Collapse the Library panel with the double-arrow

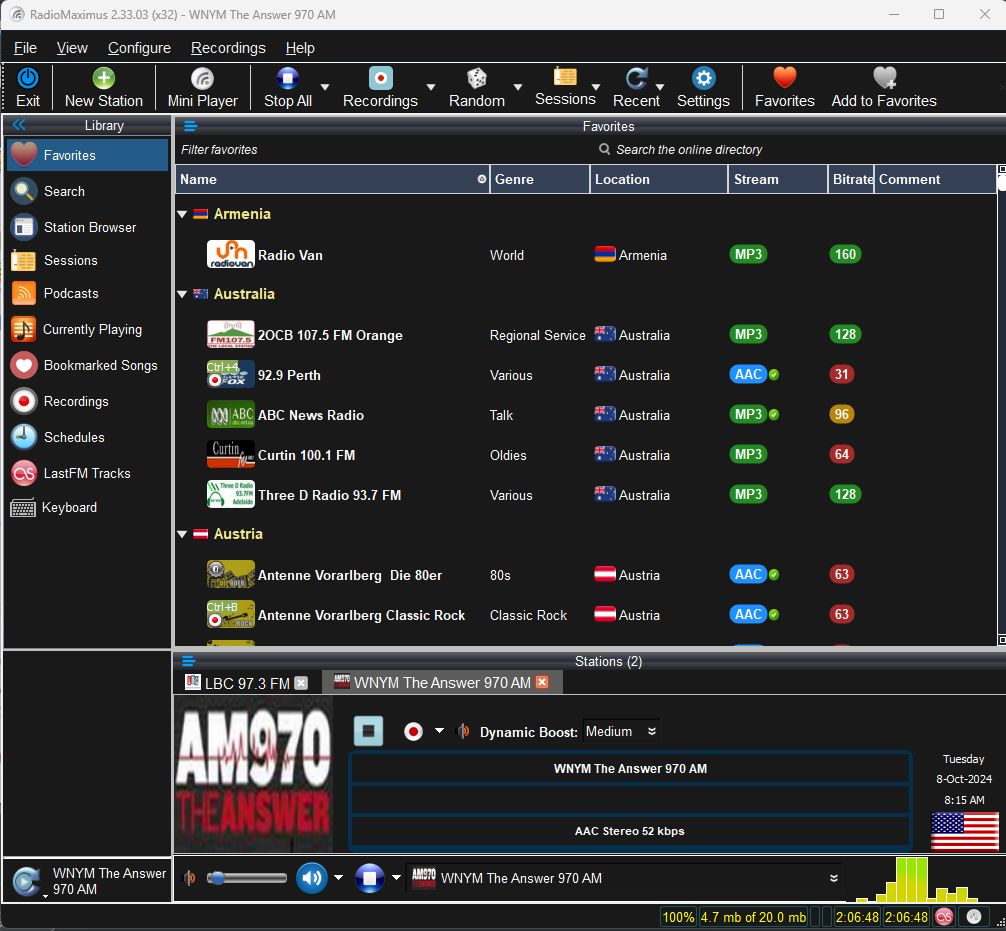pyautogui.click(x=19, y=124)
